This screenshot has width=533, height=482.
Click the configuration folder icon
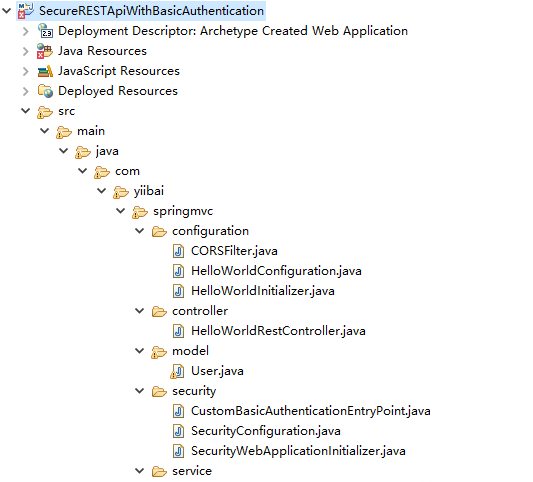click(x=159, y=231)
